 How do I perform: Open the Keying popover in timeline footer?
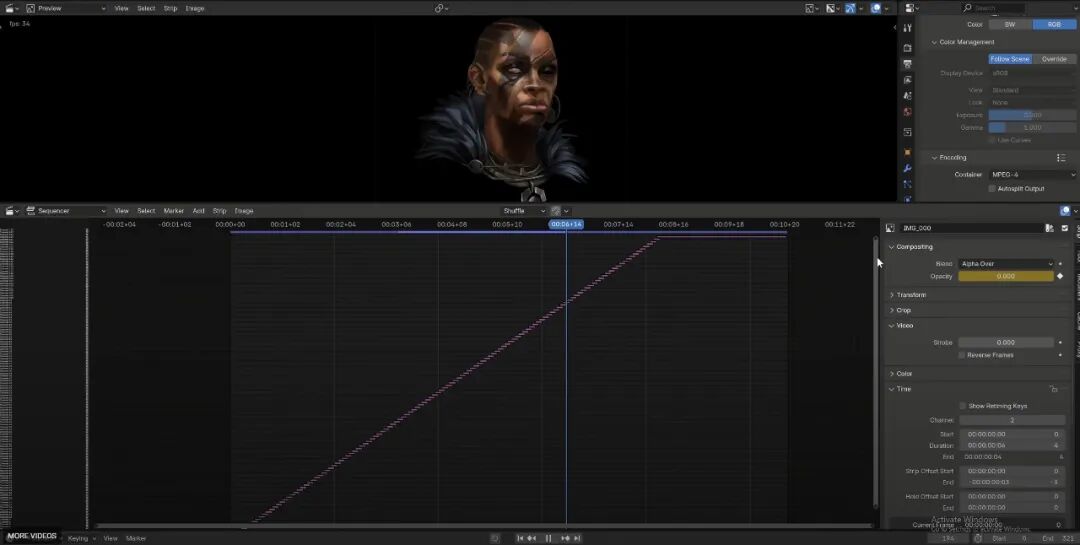(80, 538)
